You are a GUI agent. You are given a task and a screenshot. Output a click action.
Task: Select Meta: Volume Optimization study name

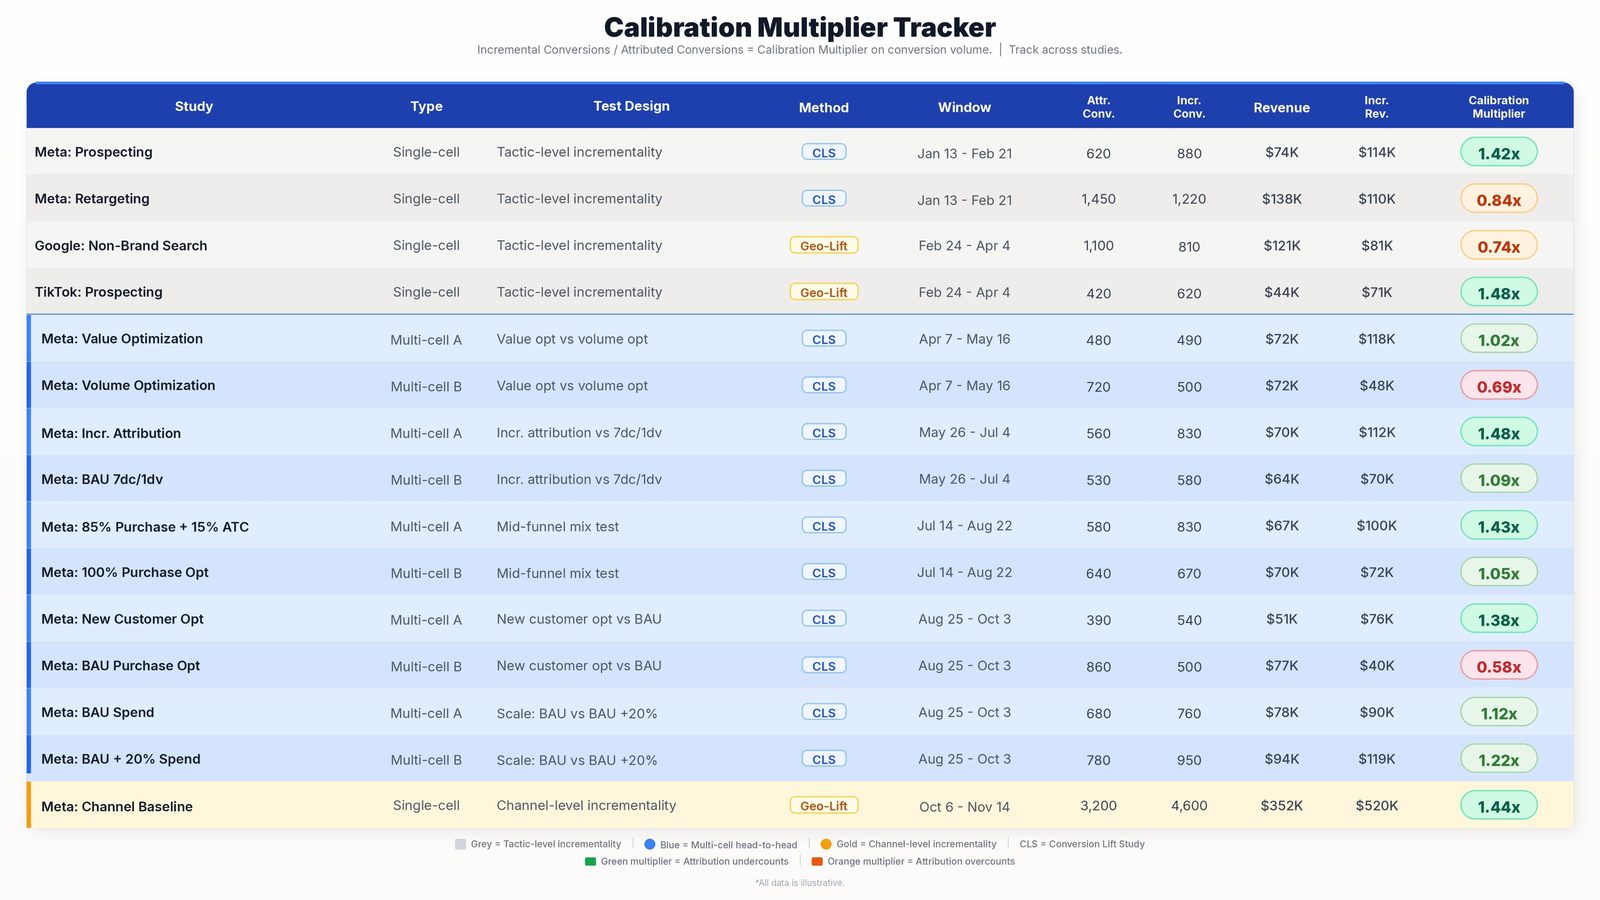(128, 386)
